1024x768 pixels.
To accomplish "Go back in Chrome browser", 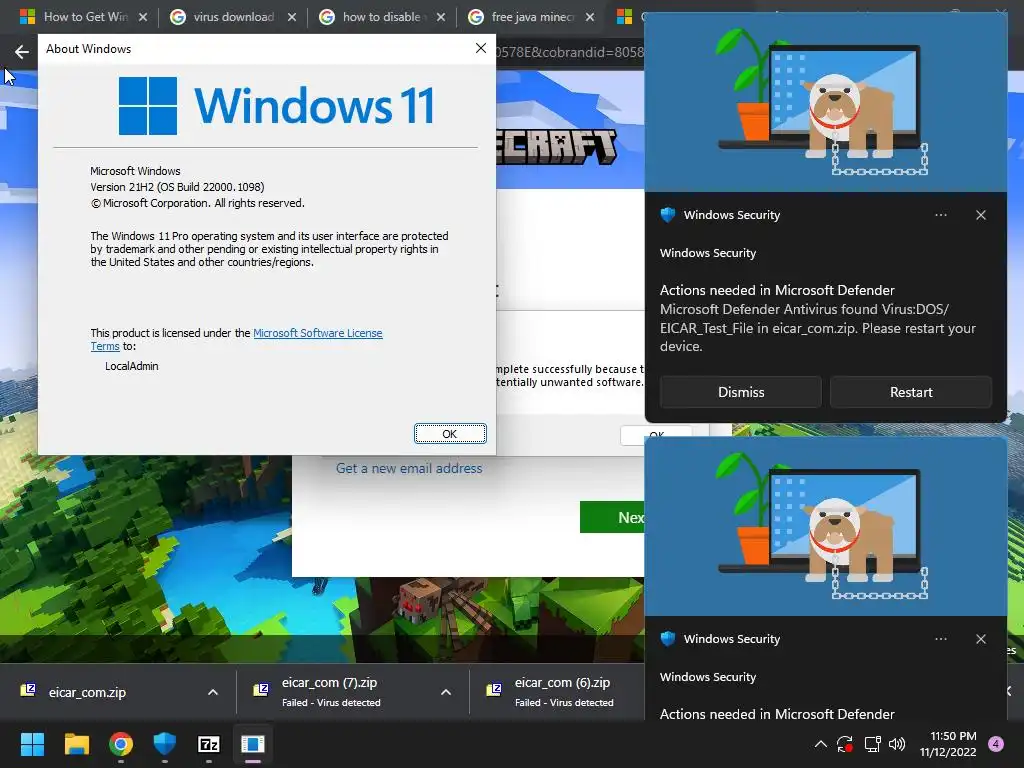I will 22,52.
